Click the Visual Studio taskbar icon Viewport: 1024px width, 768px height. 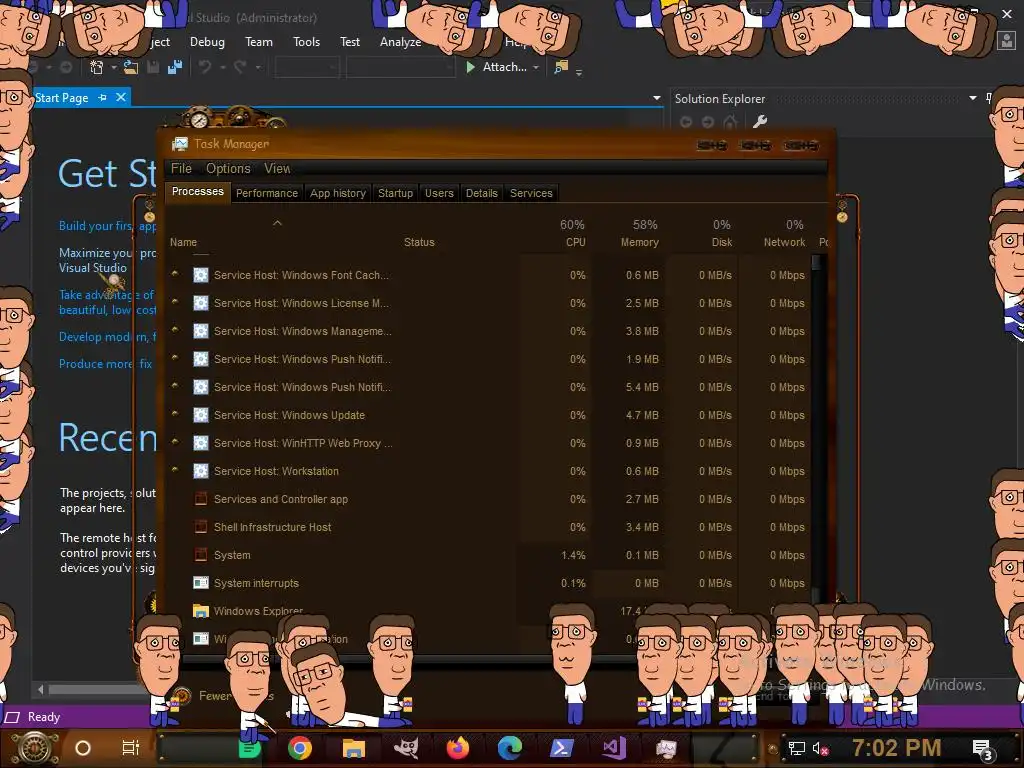click(614, 748)
